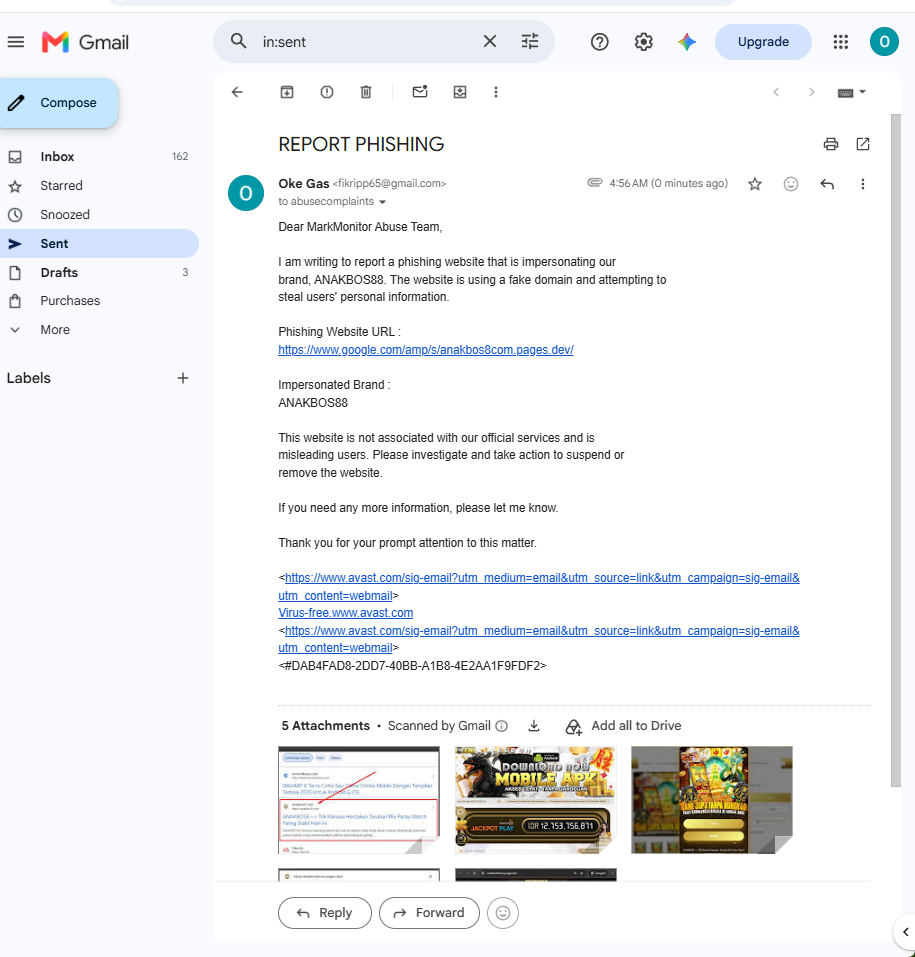
Task: Report this email as spam
Action: 327,92
